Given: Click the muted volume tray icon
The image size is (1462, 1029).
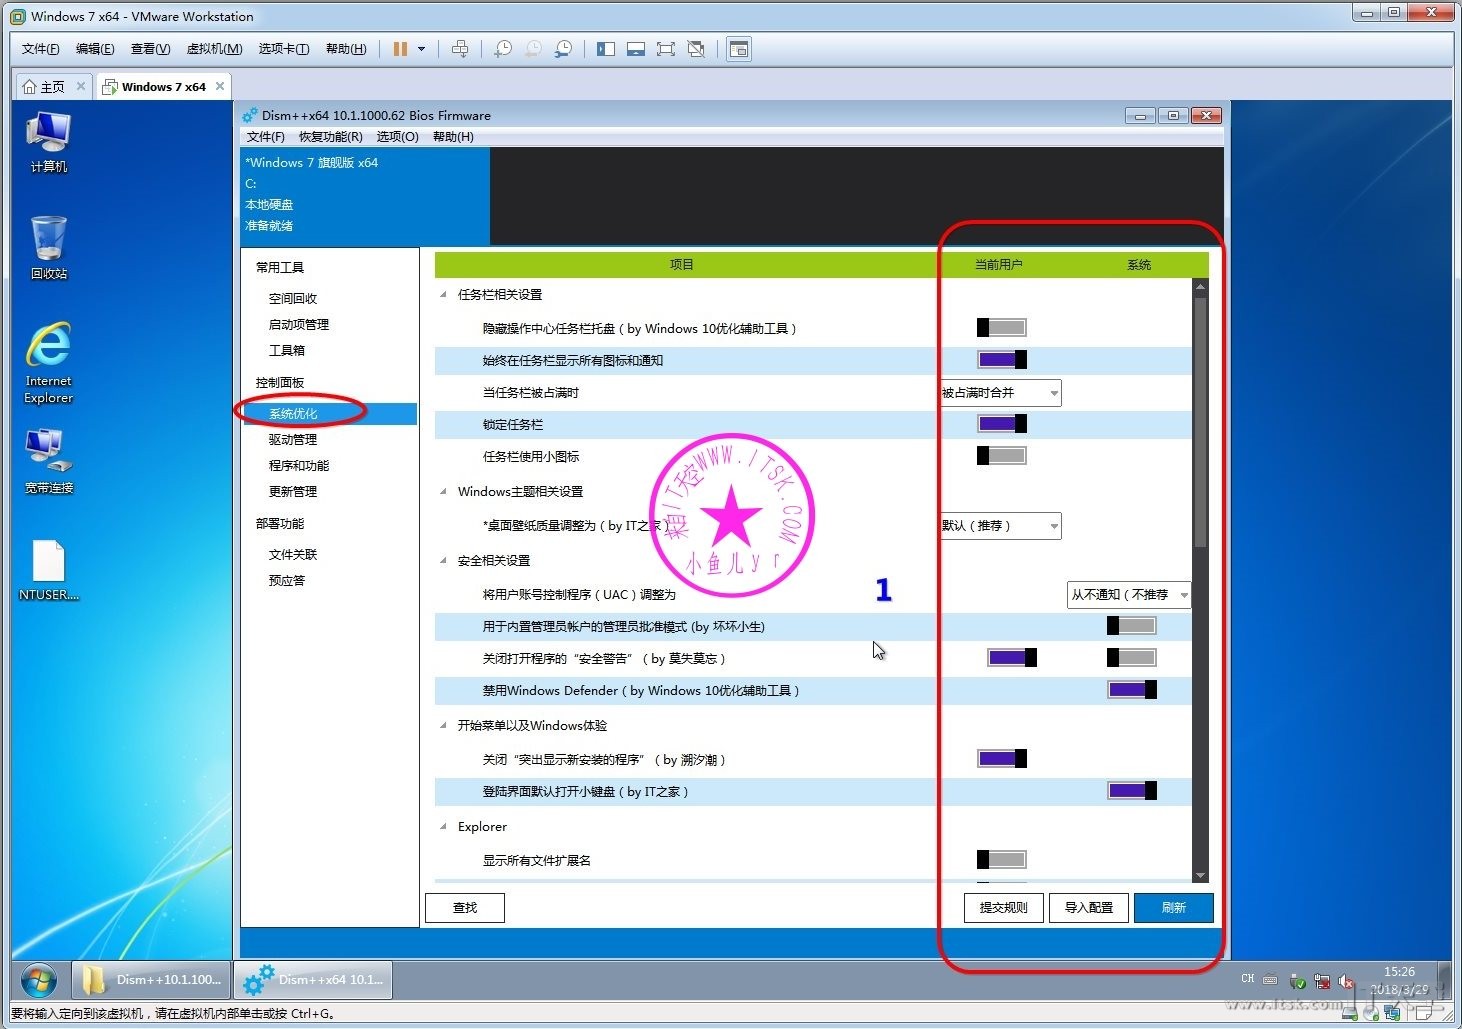Looking at the screenshot, I should 1346,981.
